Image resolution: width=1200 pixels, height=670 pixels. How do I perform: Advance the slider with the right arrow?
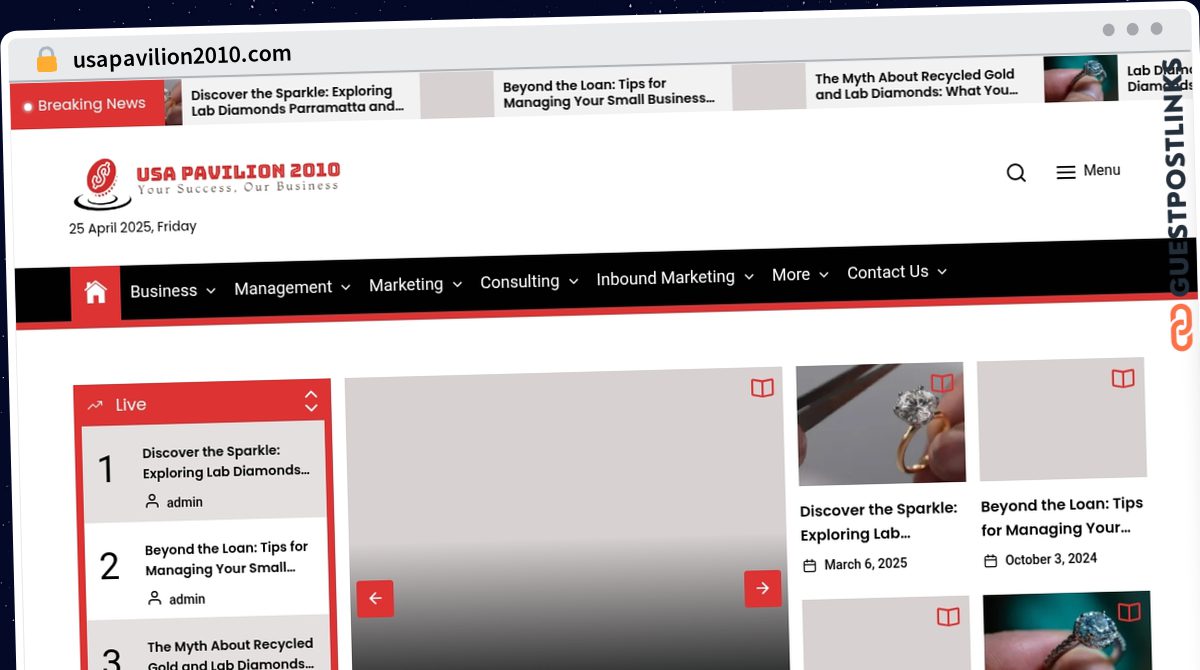[762, 589]
